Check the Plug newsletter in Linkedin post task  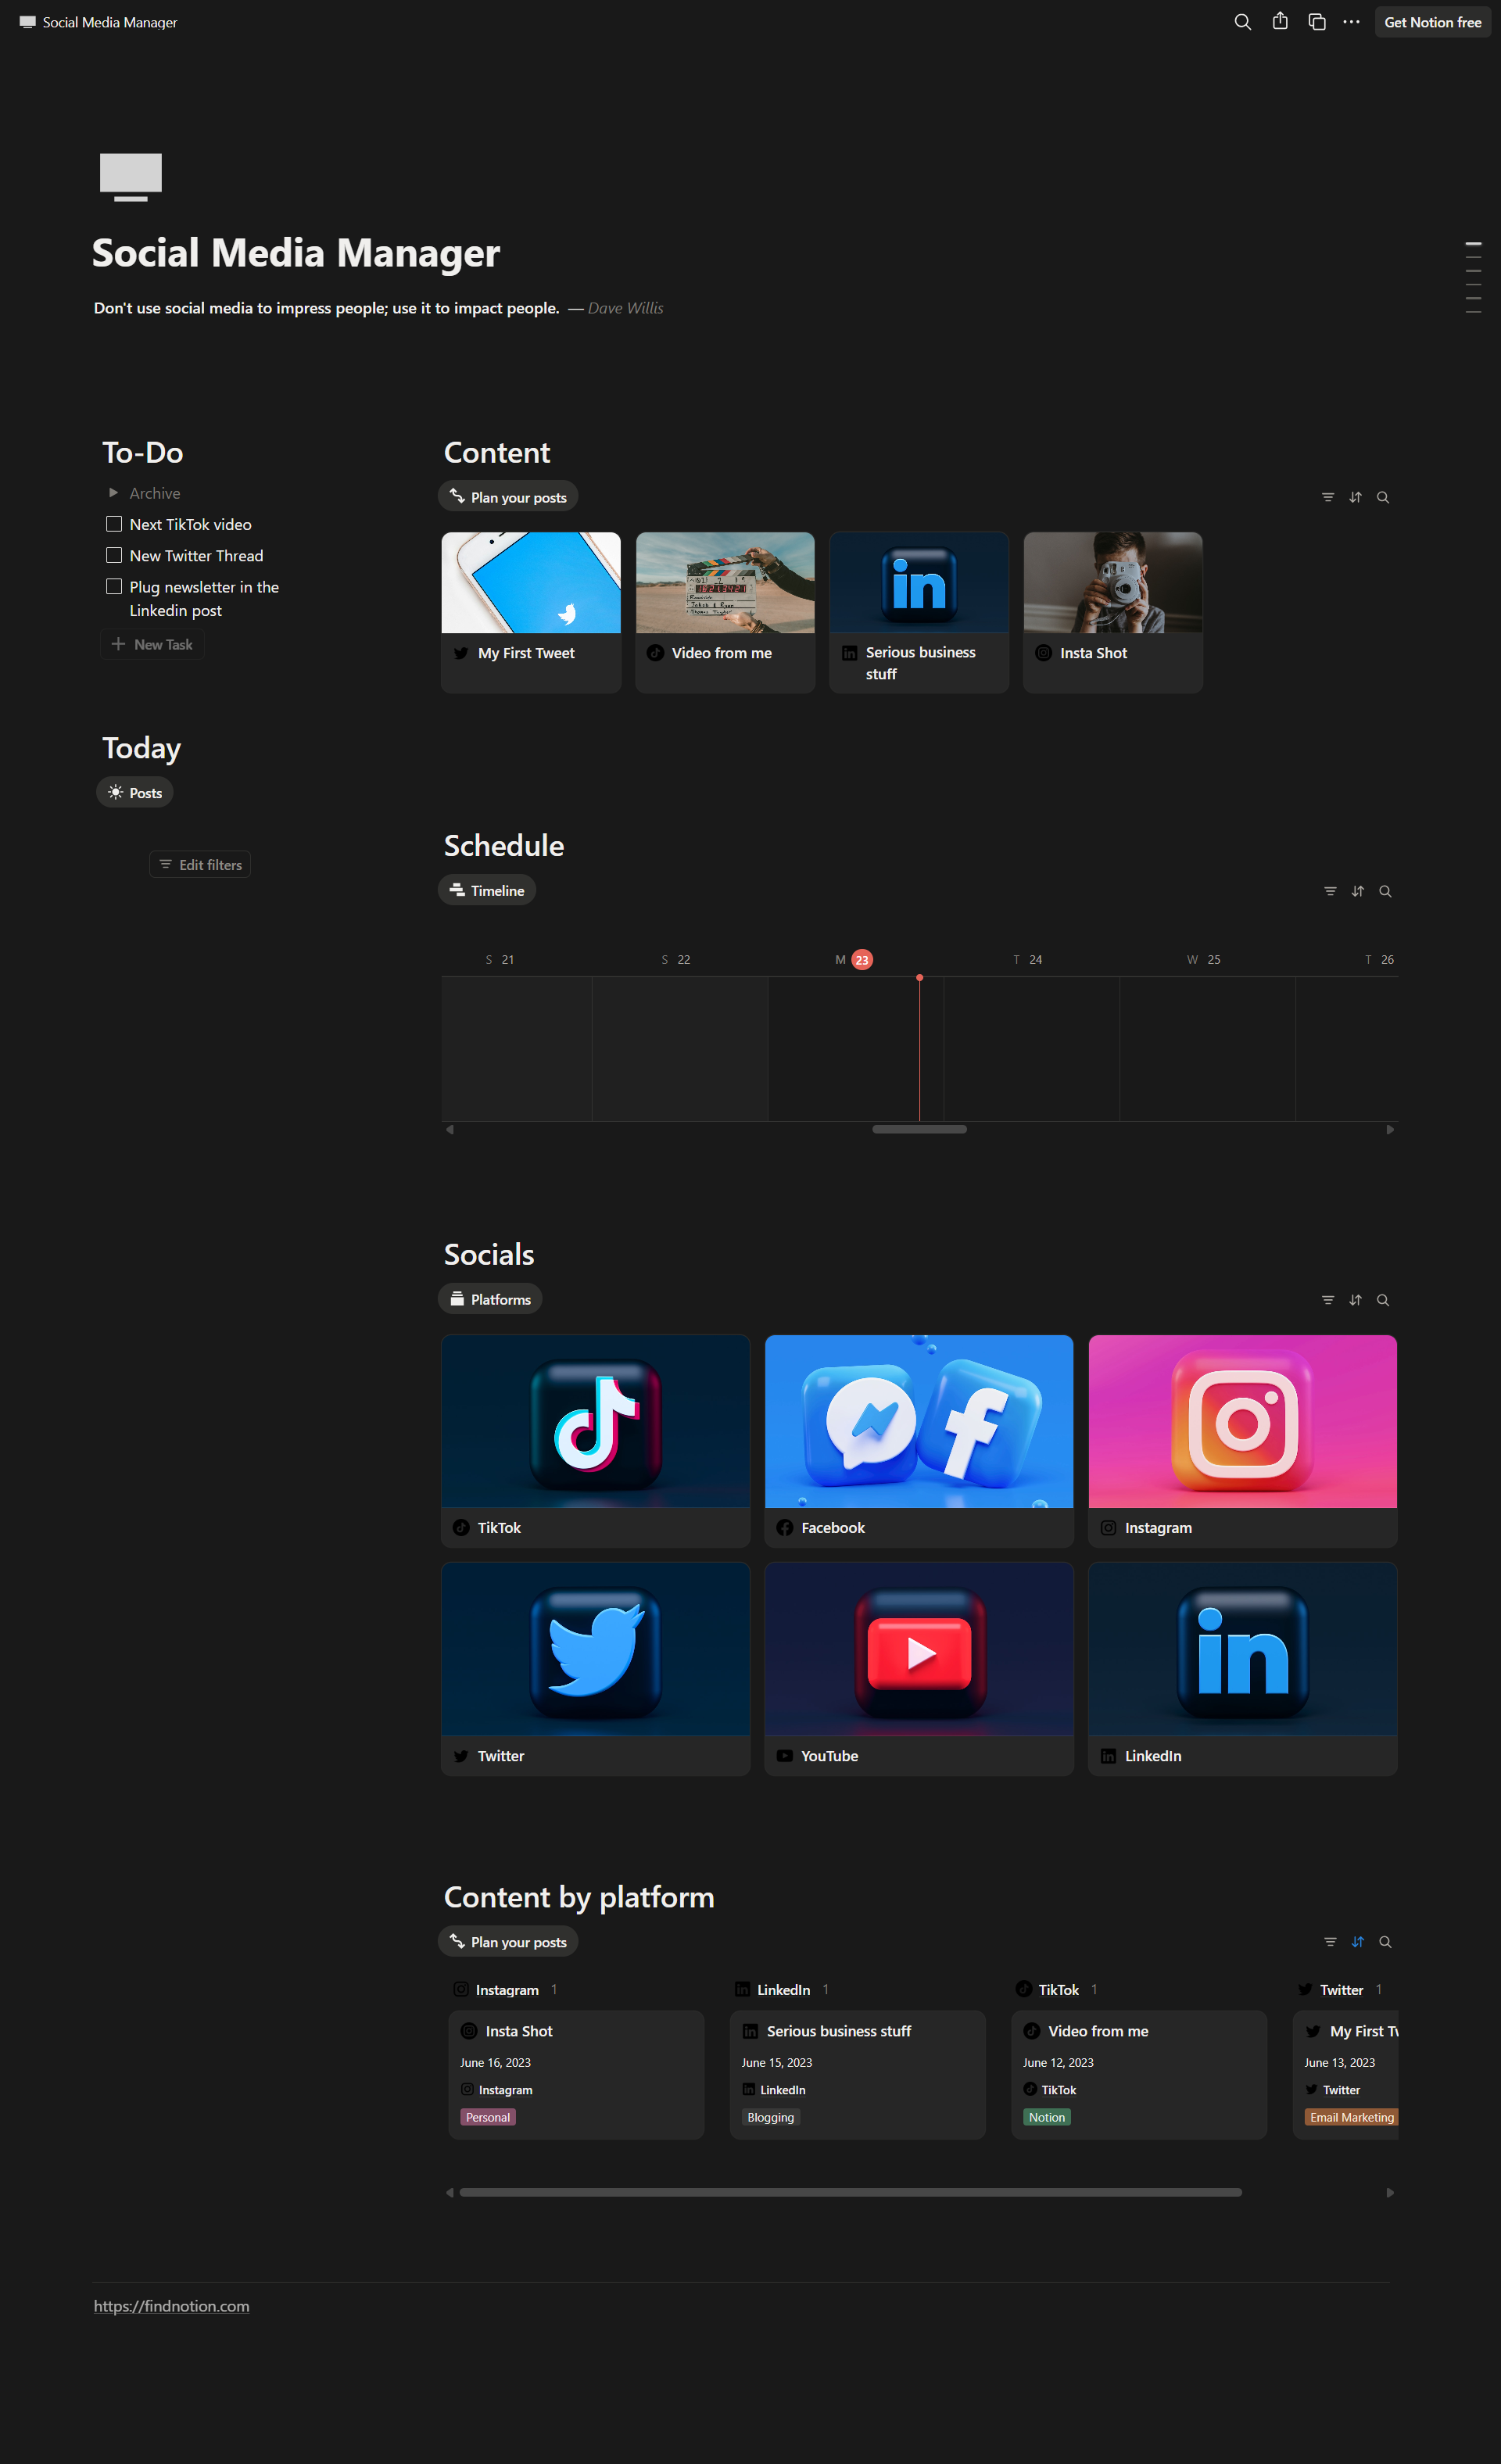tap(114, 587)
